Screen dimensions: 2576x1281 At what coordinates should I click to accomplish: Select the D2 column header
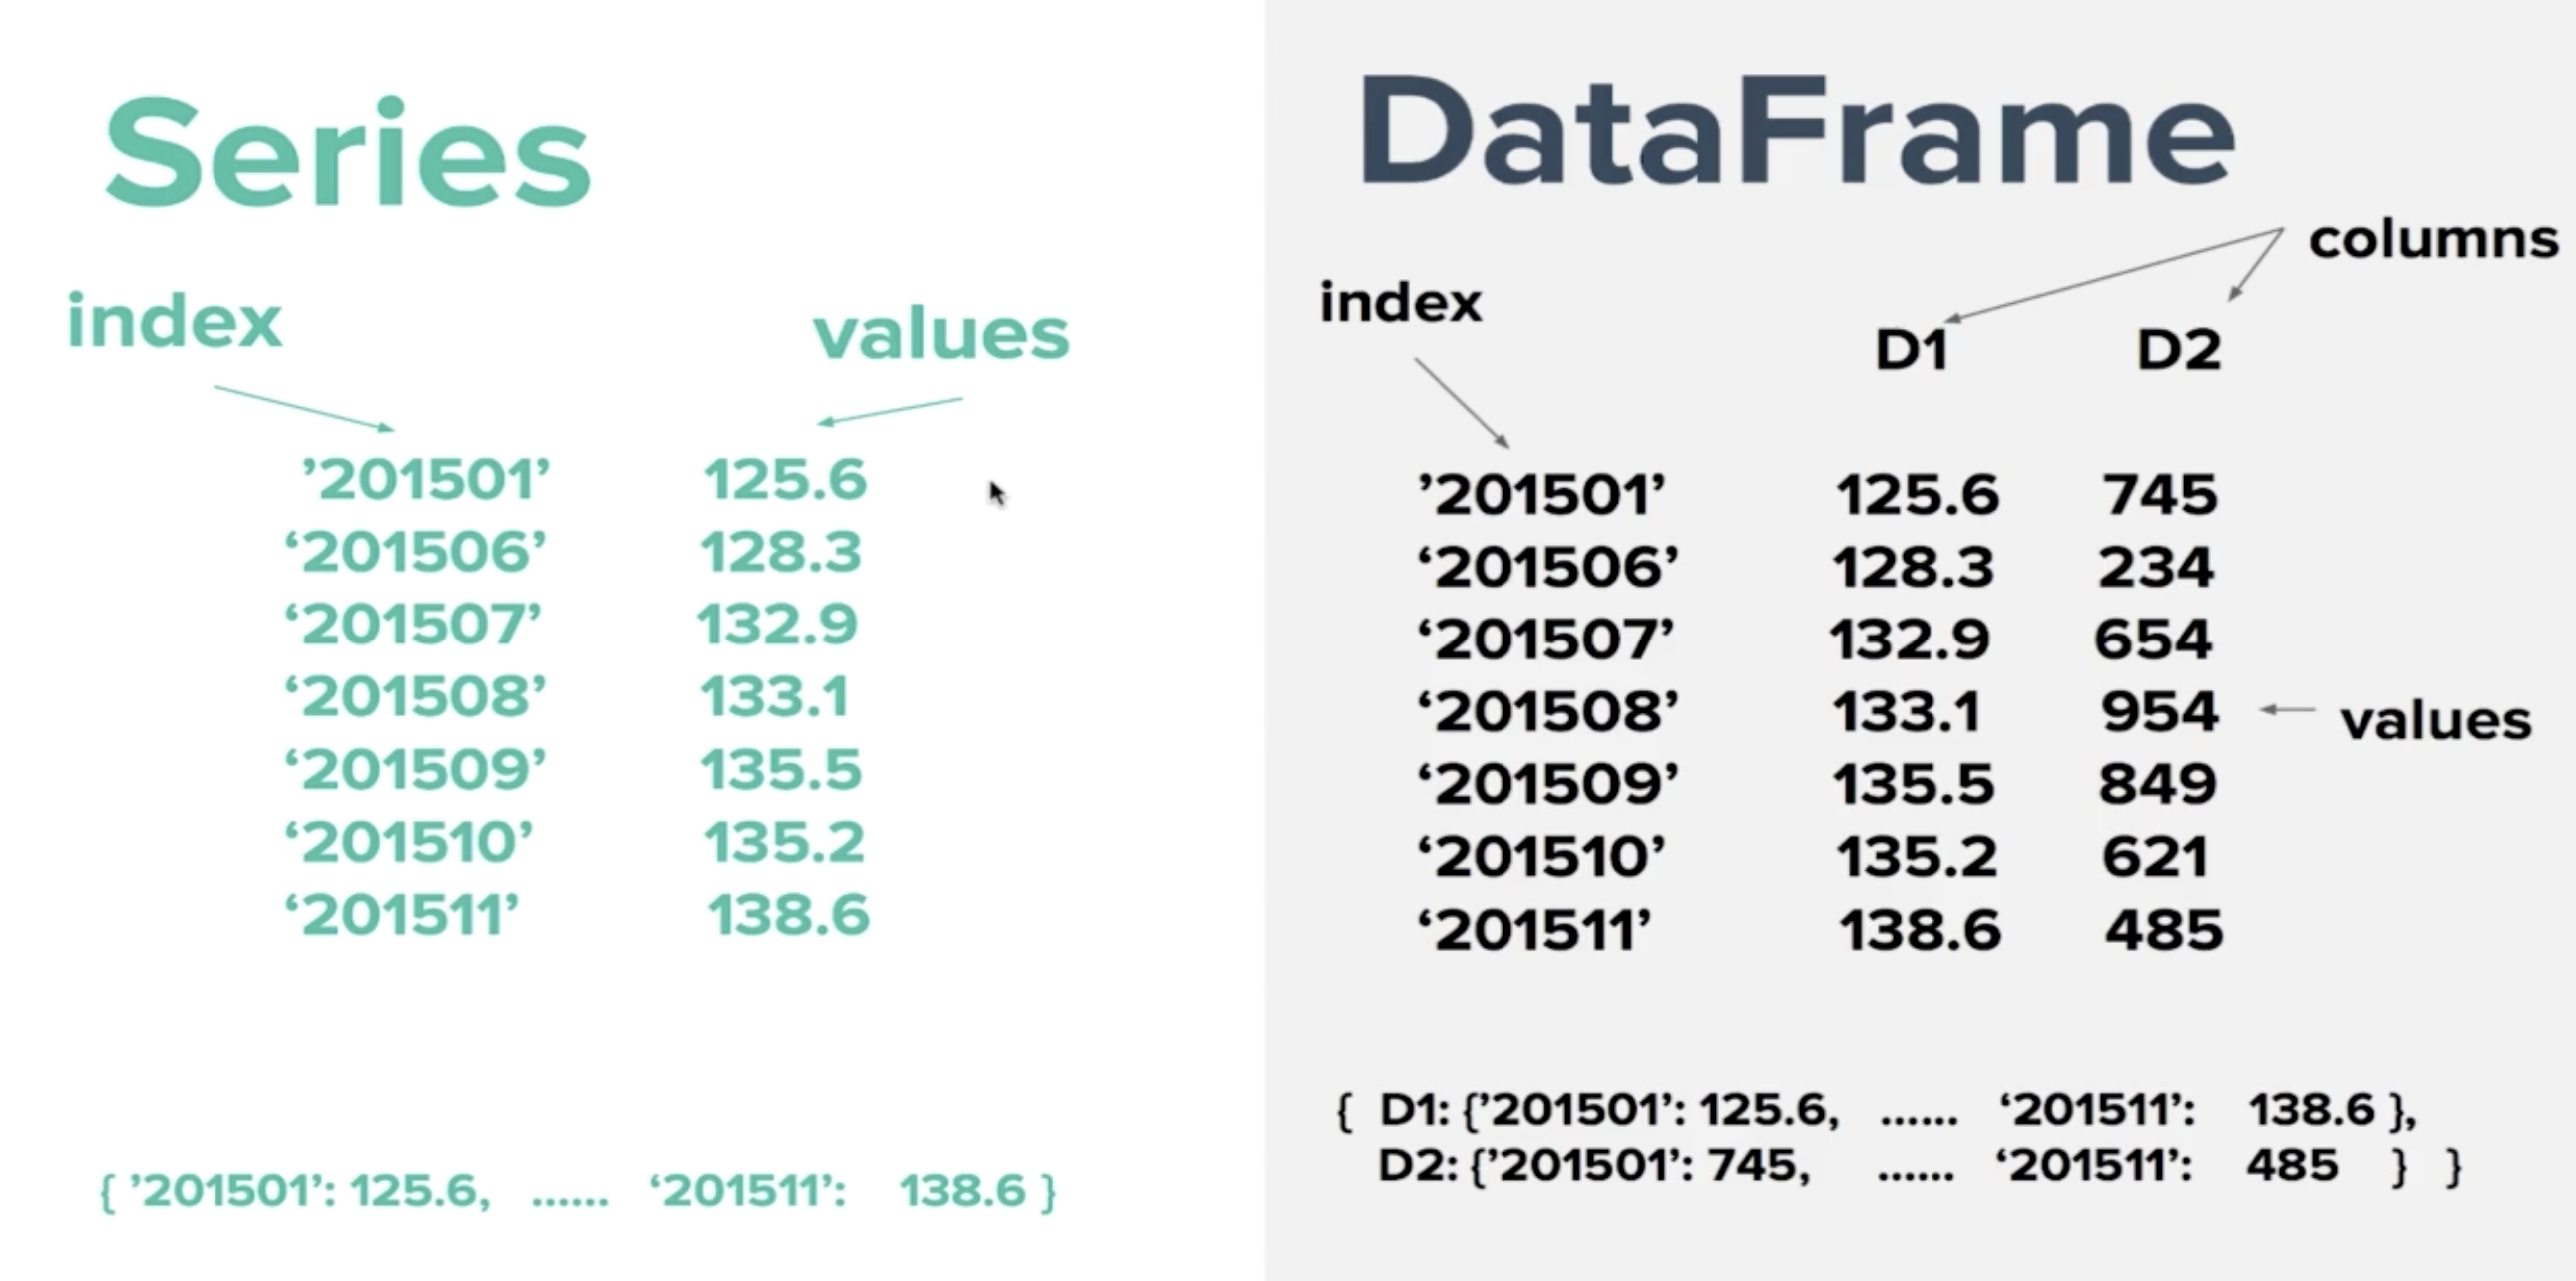[x=2178, y=350]
